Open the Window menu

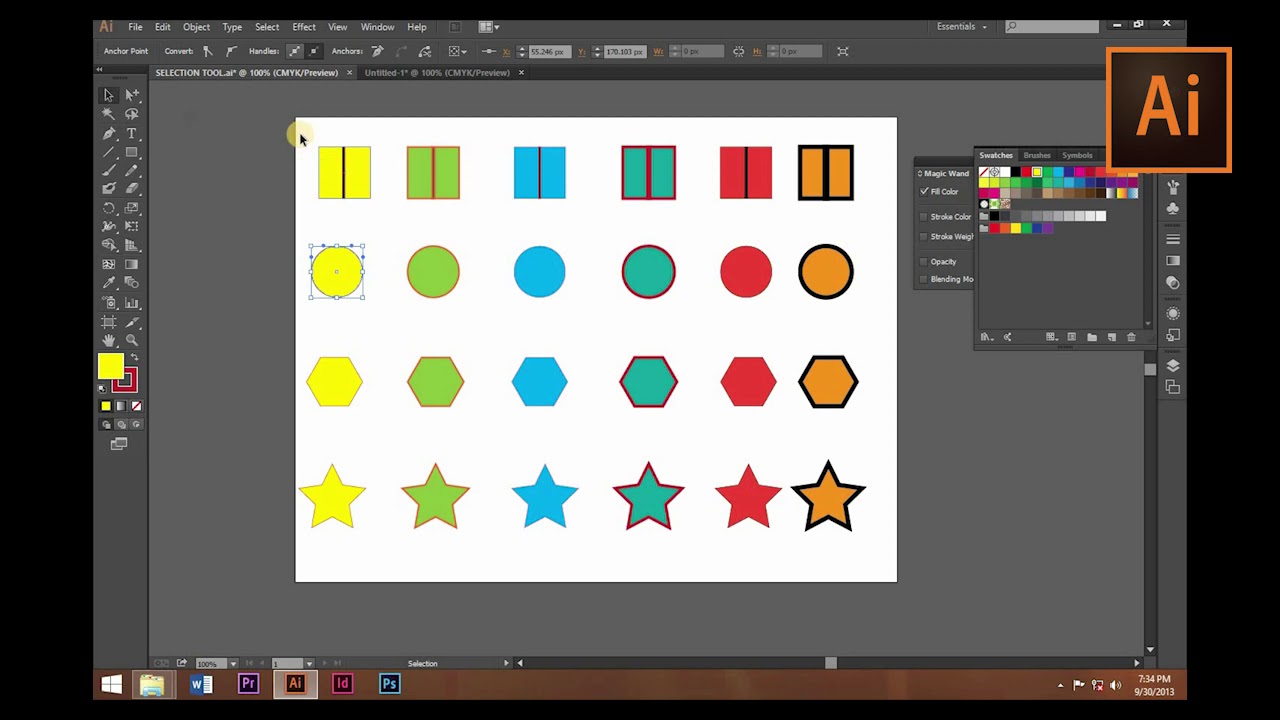tap(377, 27)
